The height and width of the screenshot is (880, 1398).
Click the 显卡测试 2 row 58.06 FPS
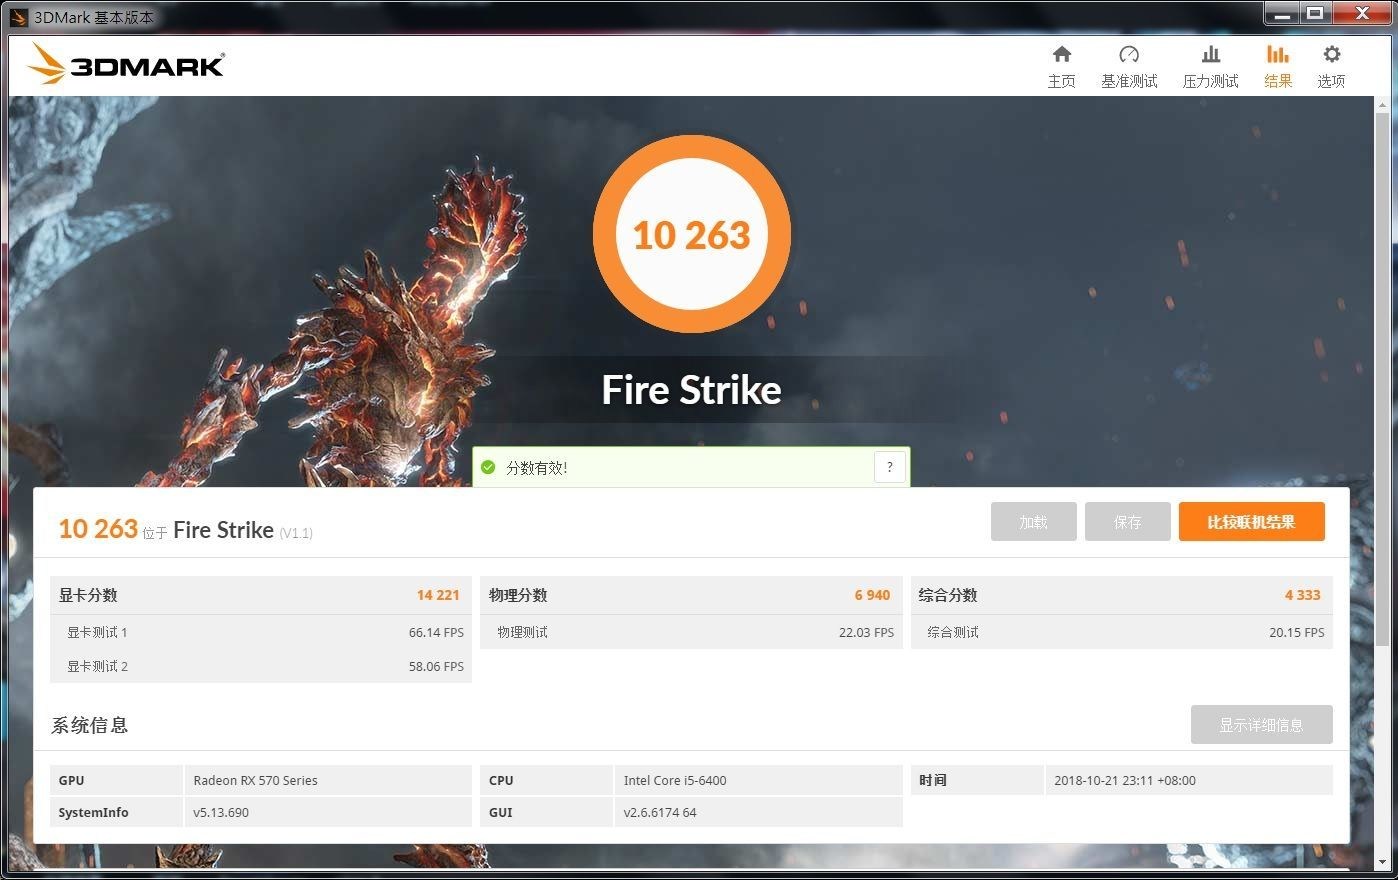[261, 666]
